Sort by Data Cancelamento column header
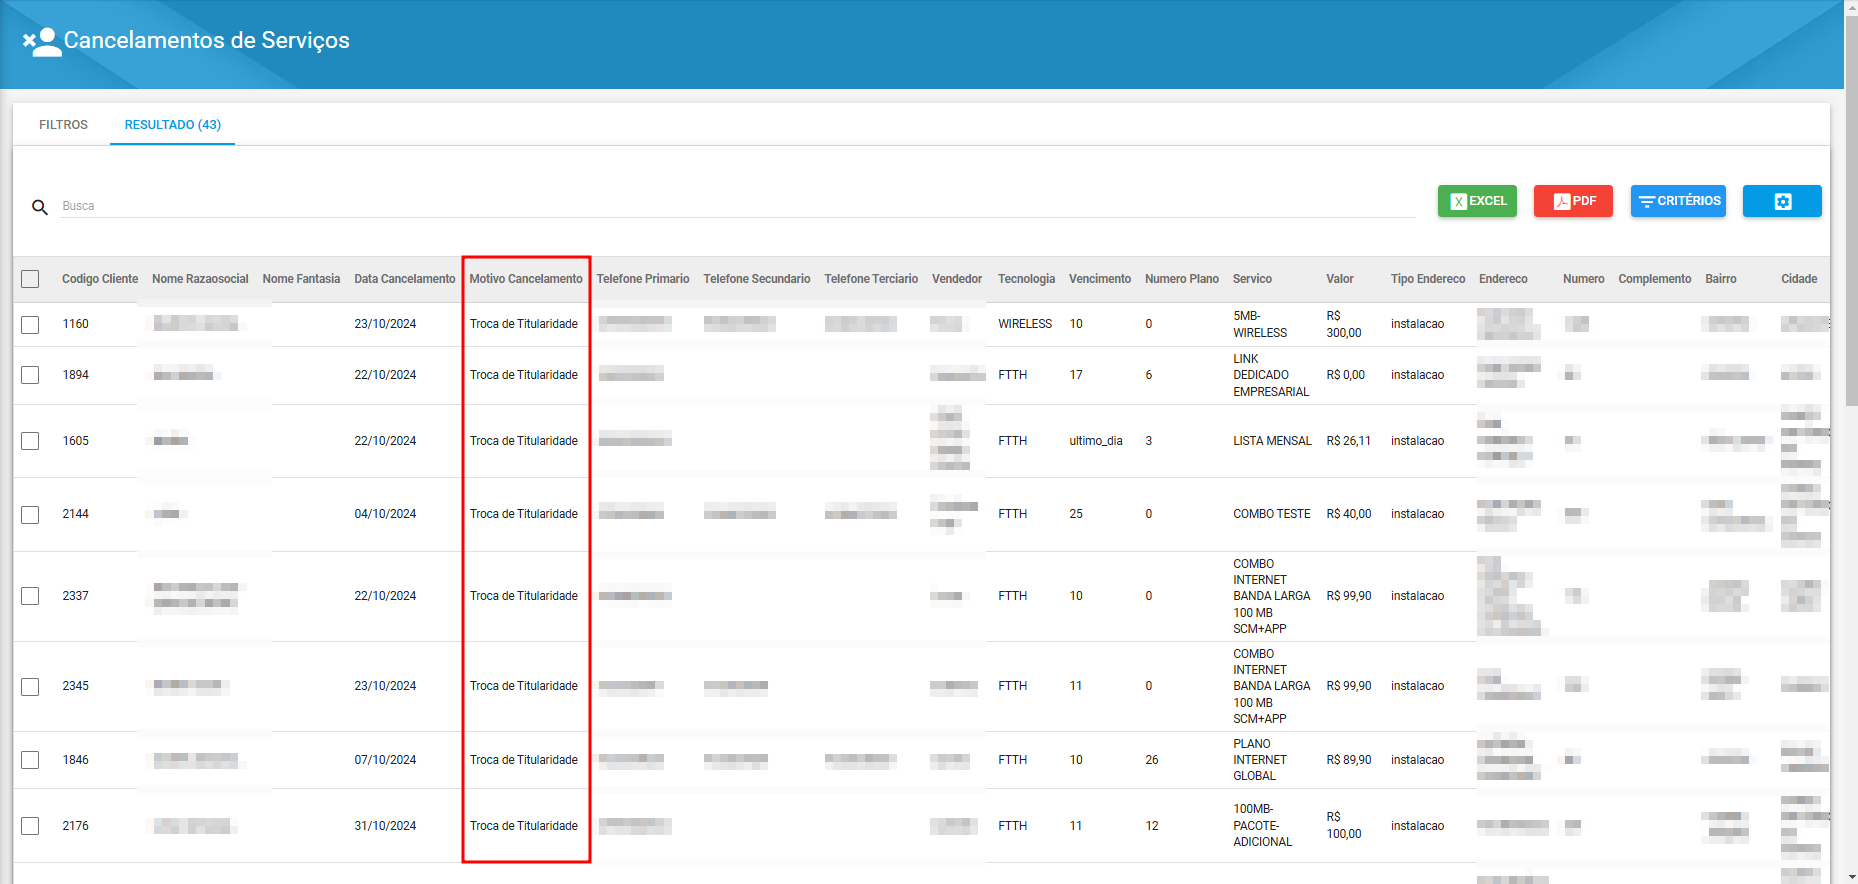 pos(404,279)
